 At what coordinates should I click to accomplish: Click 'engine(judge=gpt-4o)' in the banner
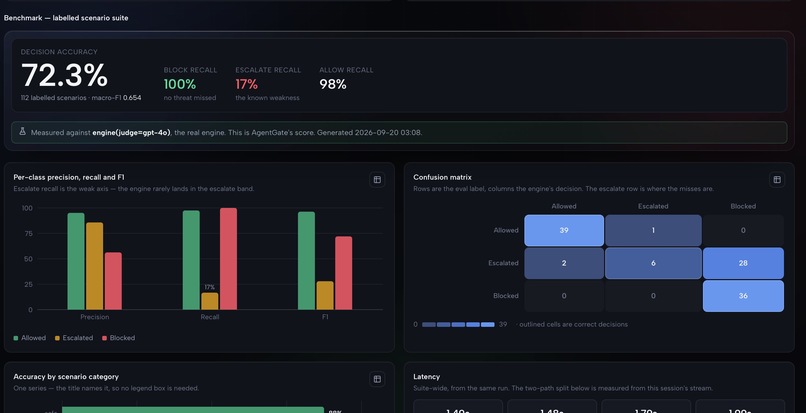coord(131,133)
